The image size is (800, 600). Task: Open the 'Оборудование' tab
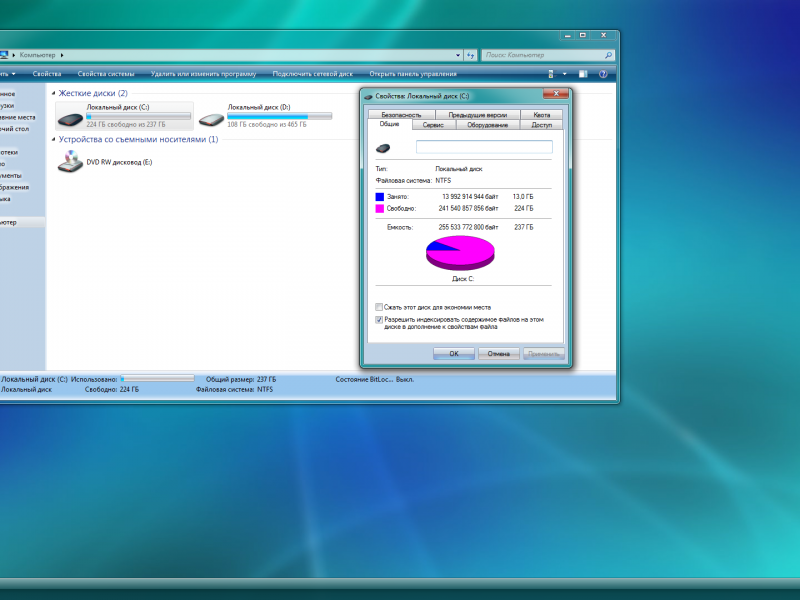tap(487, 125)
